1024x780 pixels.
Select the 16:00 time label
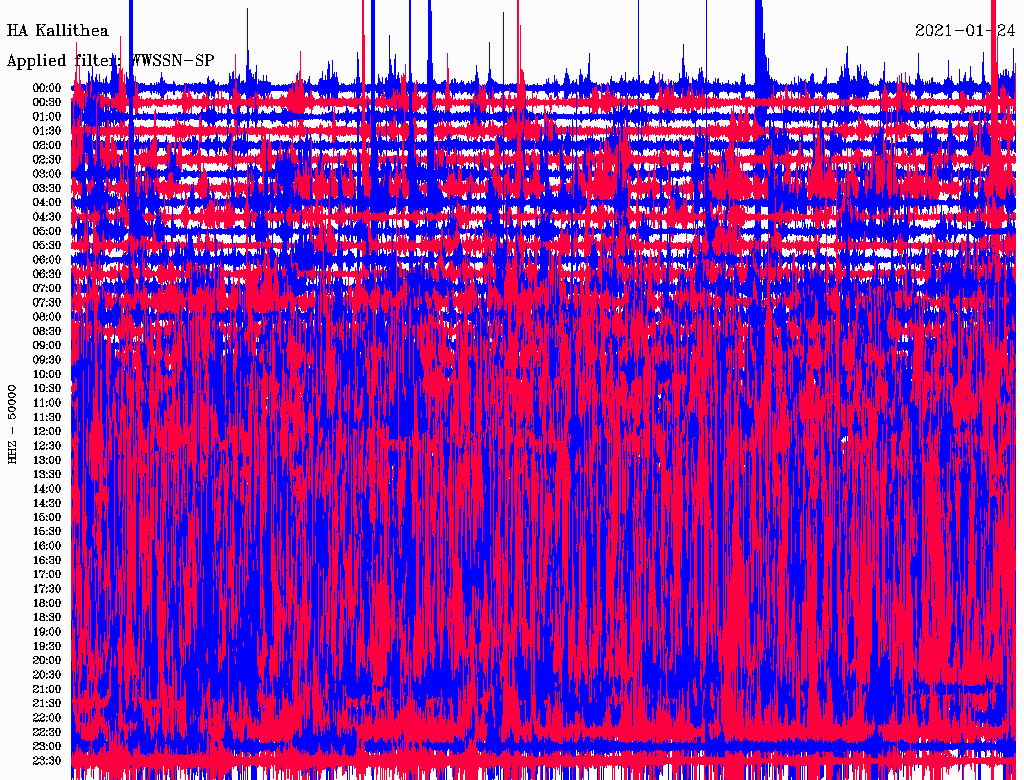(x=47, y=546)
